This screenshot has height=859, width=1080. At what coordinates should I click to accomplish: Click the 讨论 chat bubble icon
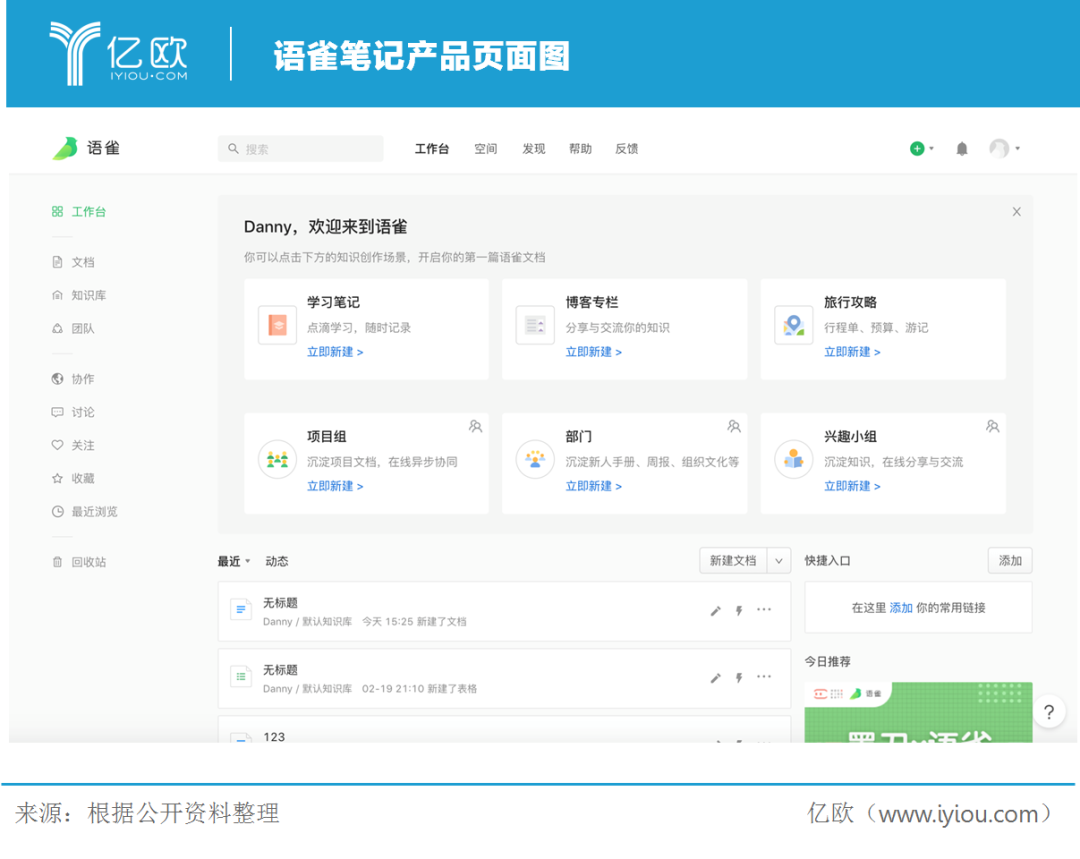point(58,412)
